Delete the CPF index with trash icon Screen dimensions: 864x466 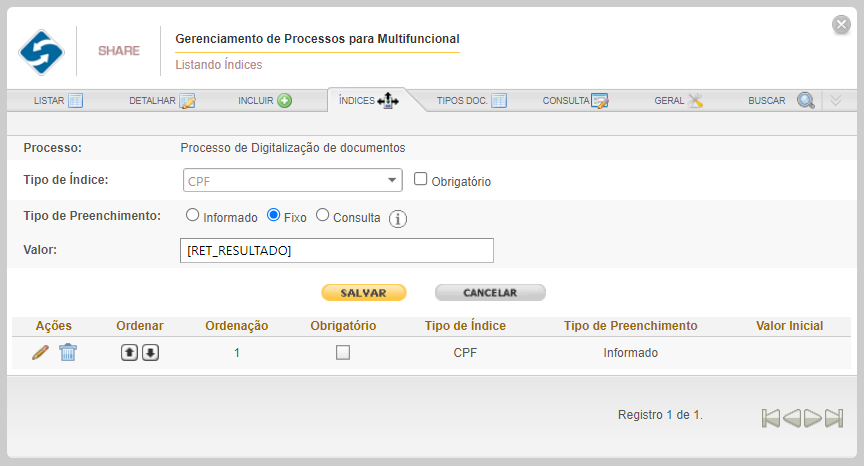[68, 352]
